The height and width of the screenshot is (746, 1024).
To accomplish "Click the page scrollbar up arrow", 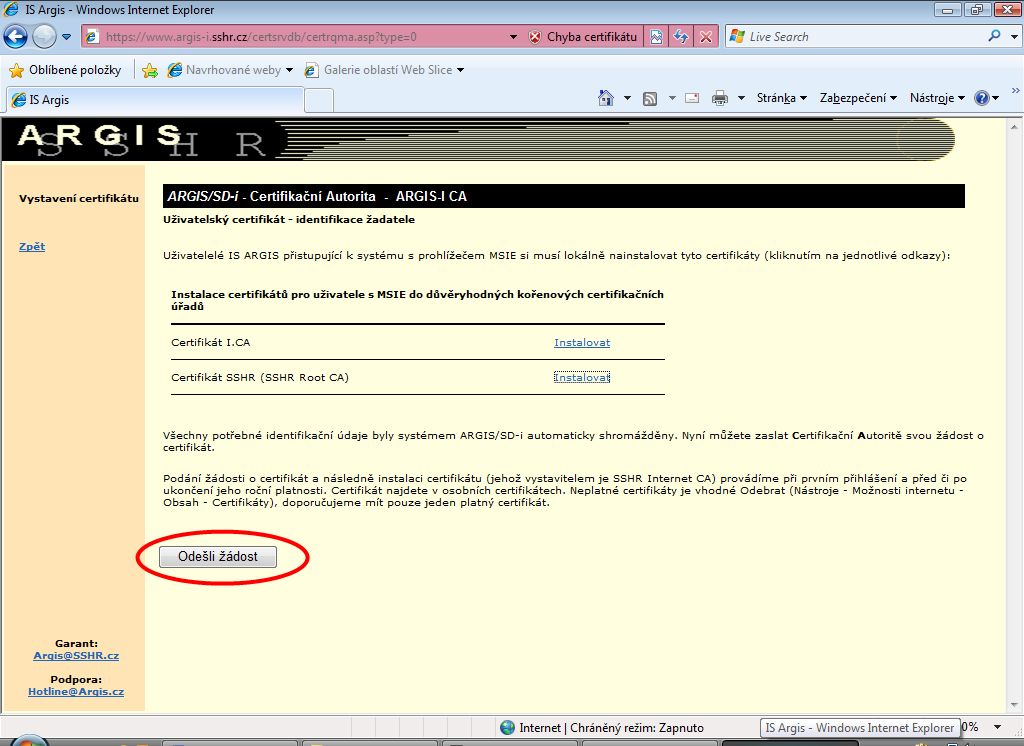I will 1014,127.
